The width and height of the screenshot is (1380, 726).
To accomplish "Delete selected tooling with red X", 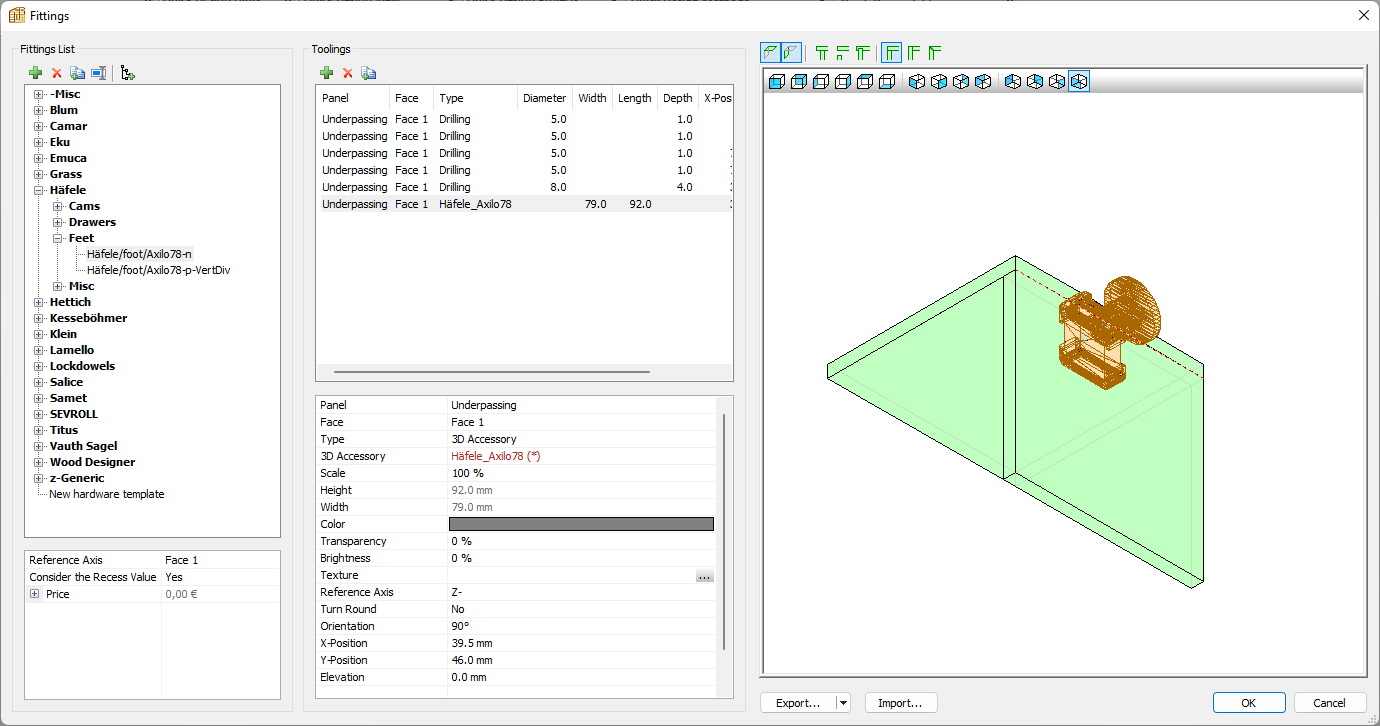I will tap(348, 73).
